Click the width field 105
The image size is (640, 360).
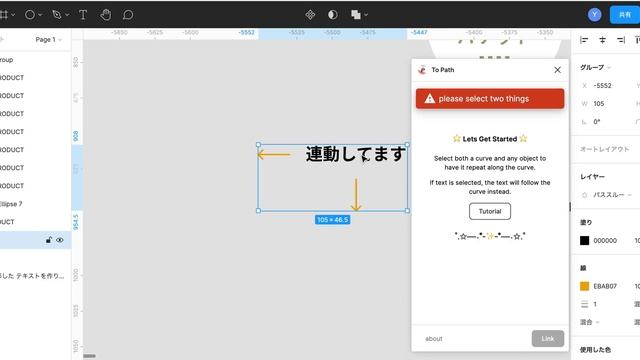point(599,104)
